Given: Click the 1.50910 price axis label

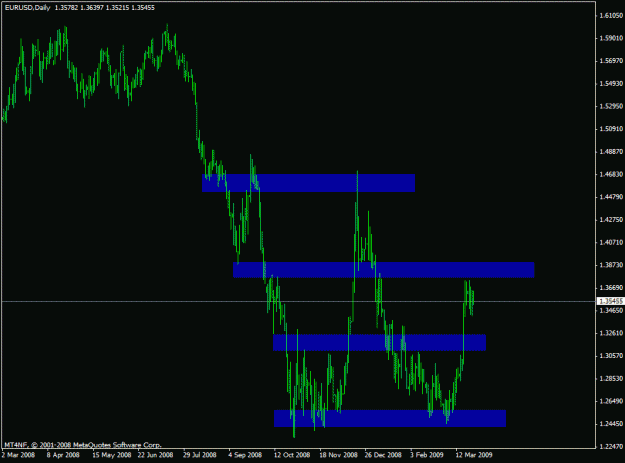Looking at the screenshot, I should point(611,129).
